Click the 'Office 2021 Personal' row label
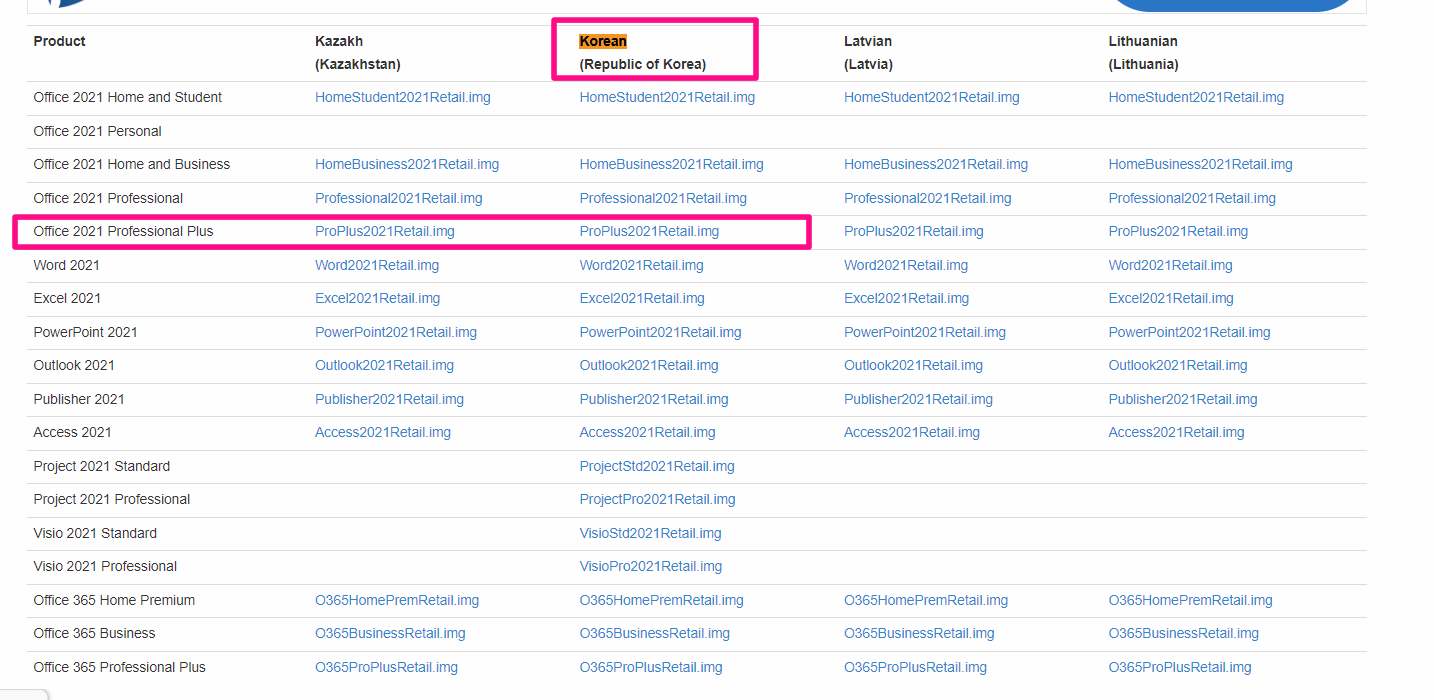Screen dimensions: 1434x700 [97, 131]
